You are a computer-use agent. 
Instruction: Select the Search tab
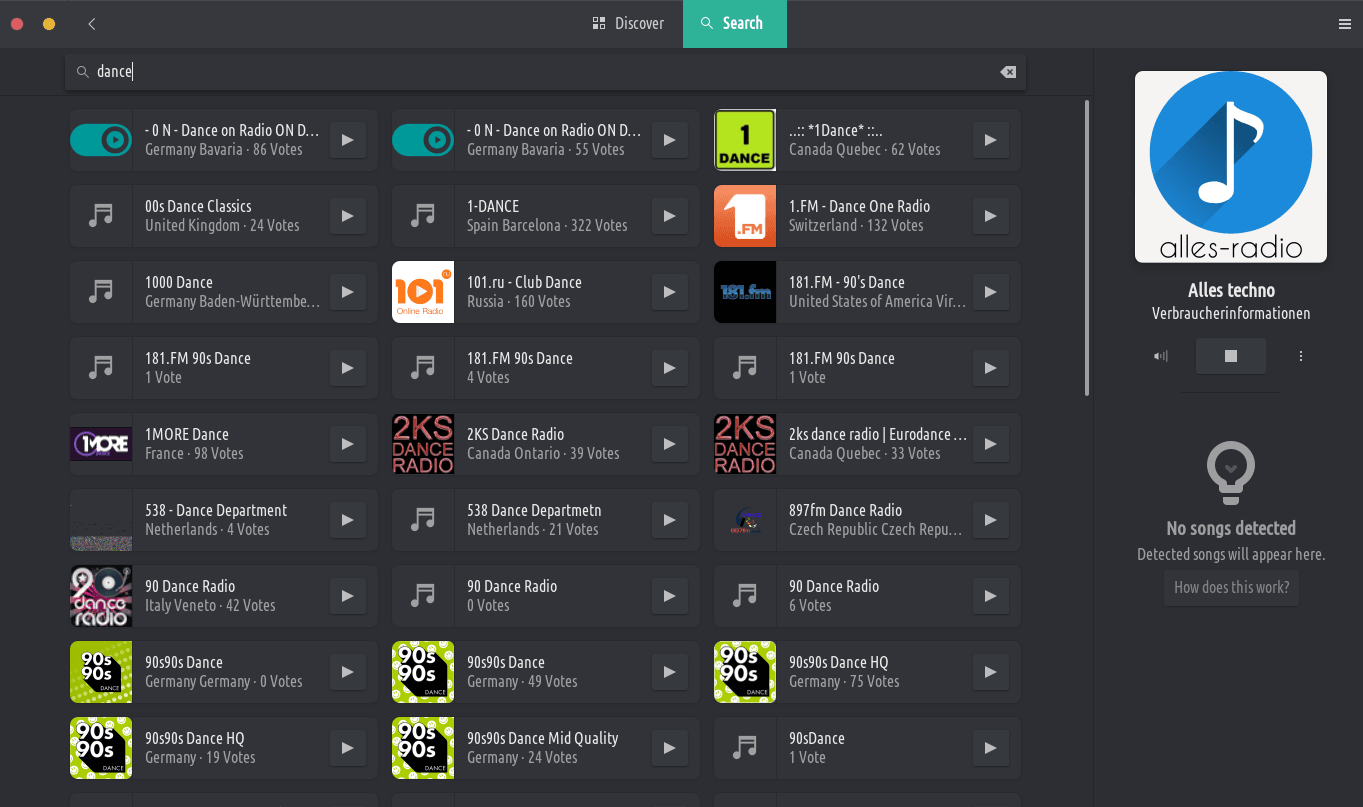tap(734, 24)
